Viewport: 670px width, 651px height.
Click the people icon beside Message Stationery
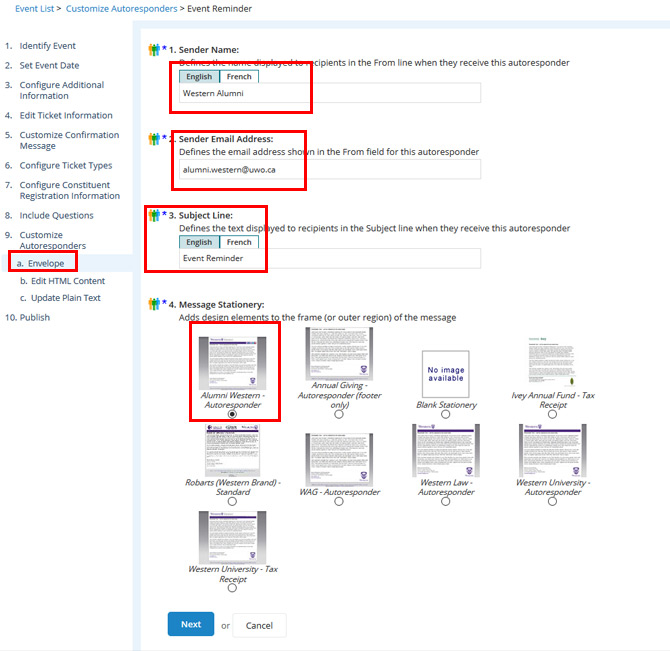coord(153,303)
